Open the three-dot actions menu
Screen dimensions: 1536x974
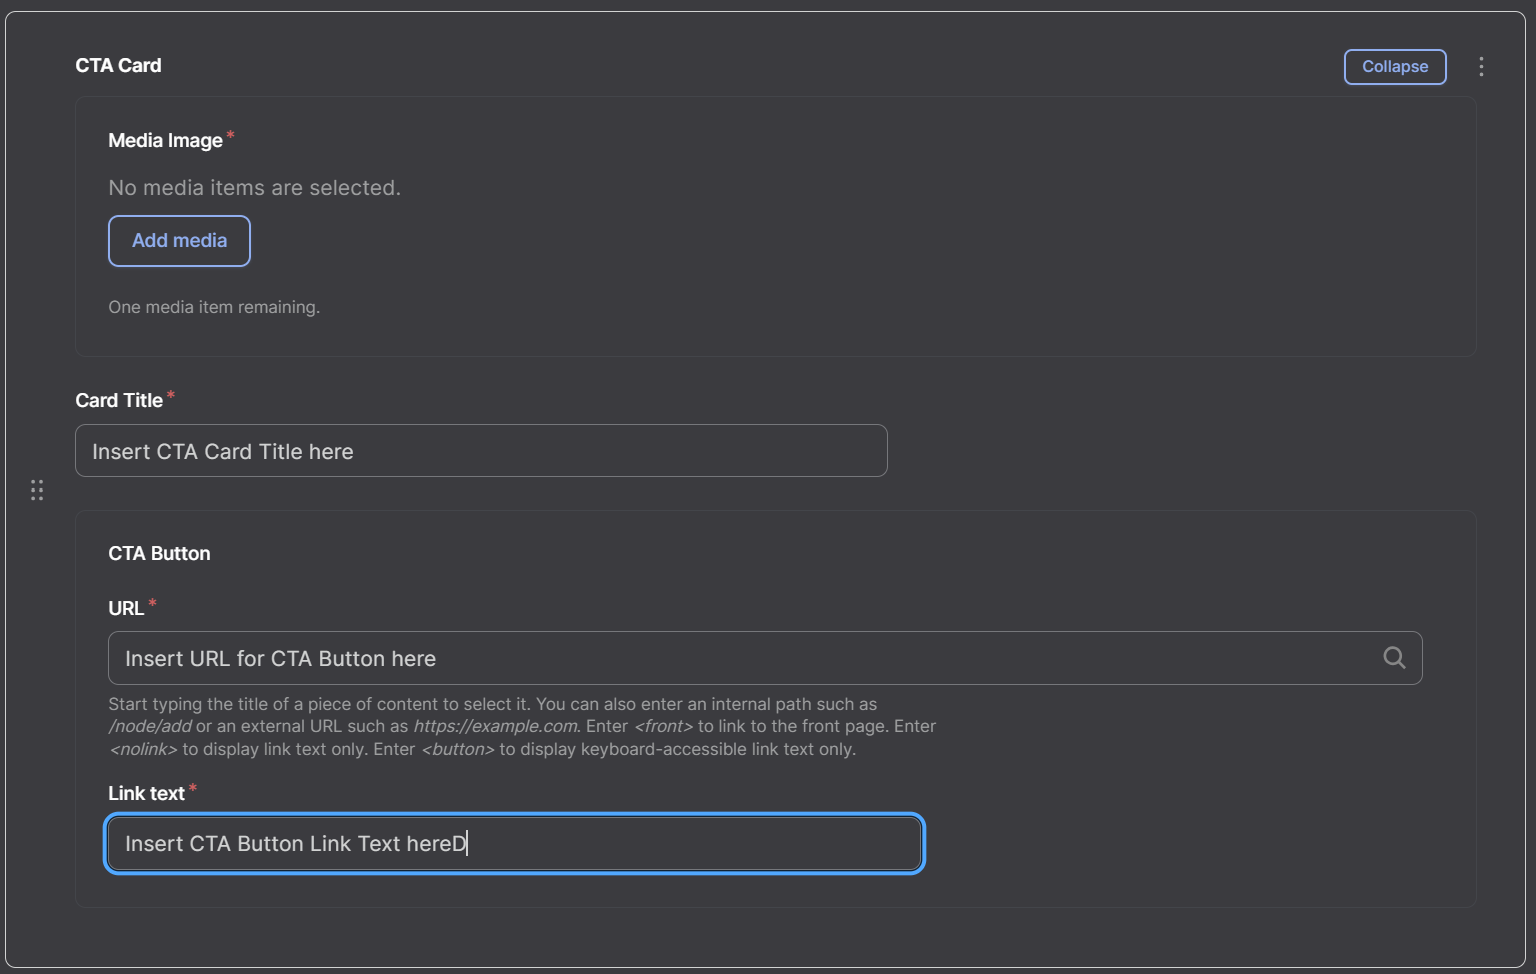coord(1481,67)
